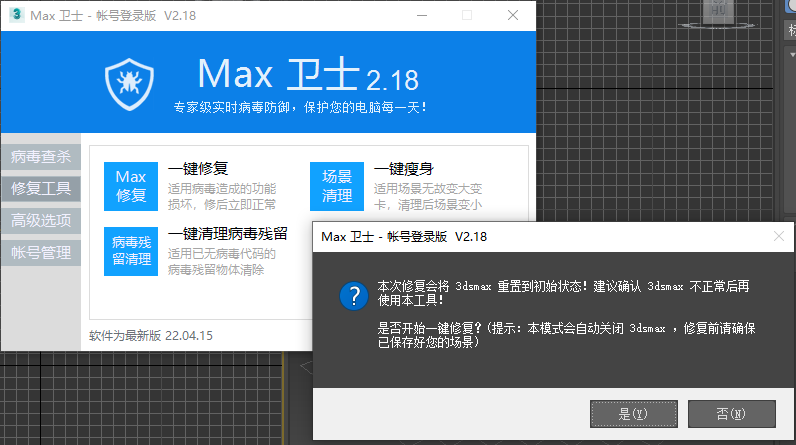The height and width of the screenshot is (445, 796).
Task: Close the Max卫士 main window
Action: pos(513,15)
